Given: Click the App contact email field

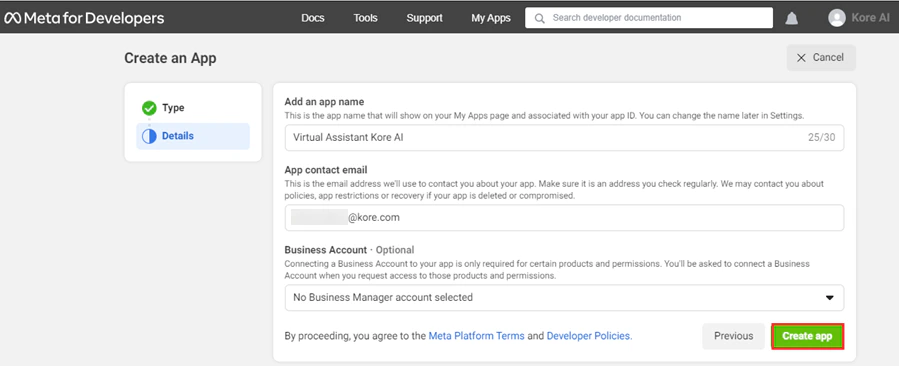Looking at the screenshot, I should 564,217.
